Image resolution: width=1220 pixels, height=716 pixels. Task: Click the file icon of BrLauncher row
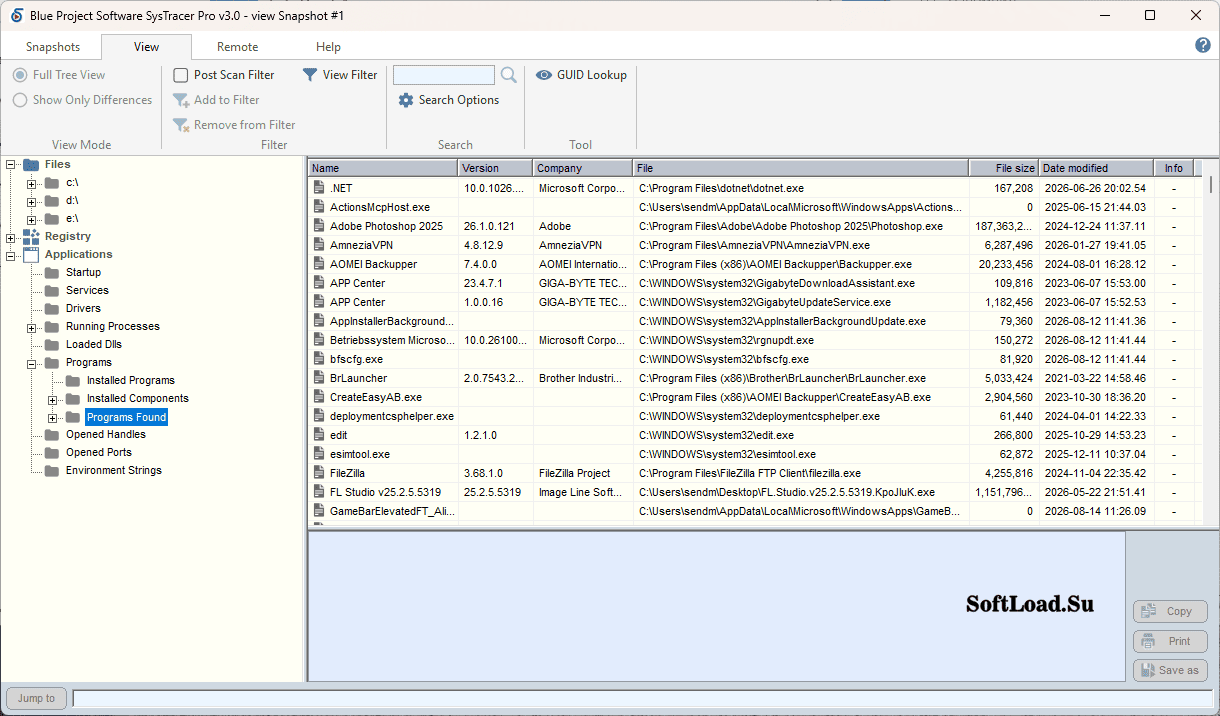tap(319, 378)
